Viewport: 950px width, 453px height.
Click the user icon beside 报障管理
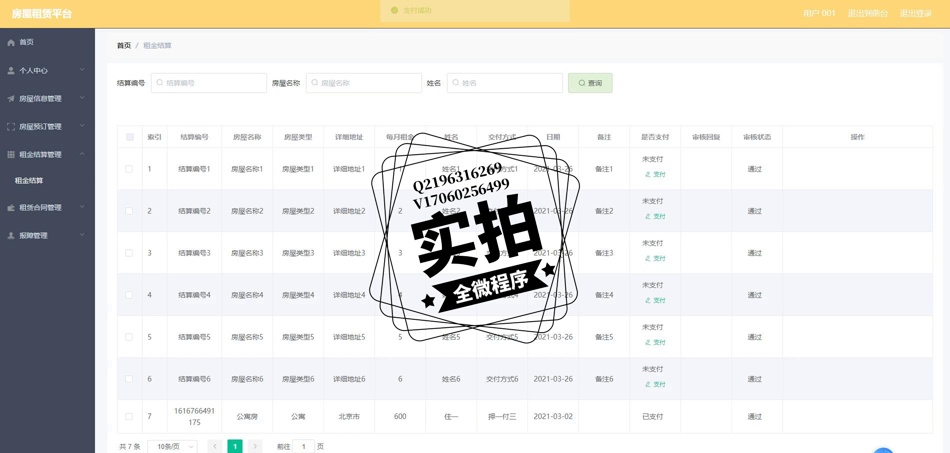click(11, 236)
